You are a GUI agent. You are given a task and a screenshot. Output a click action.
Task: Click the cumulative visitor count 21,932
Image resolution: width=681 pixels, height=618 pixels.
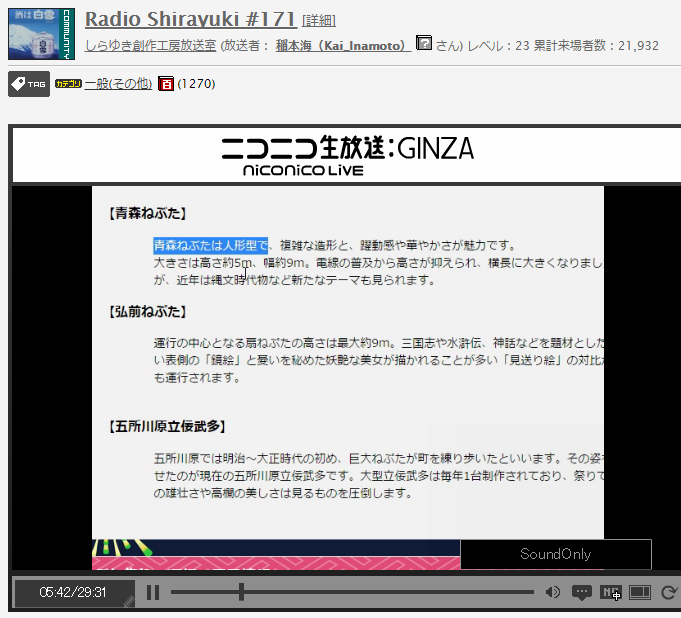[638, 46]
